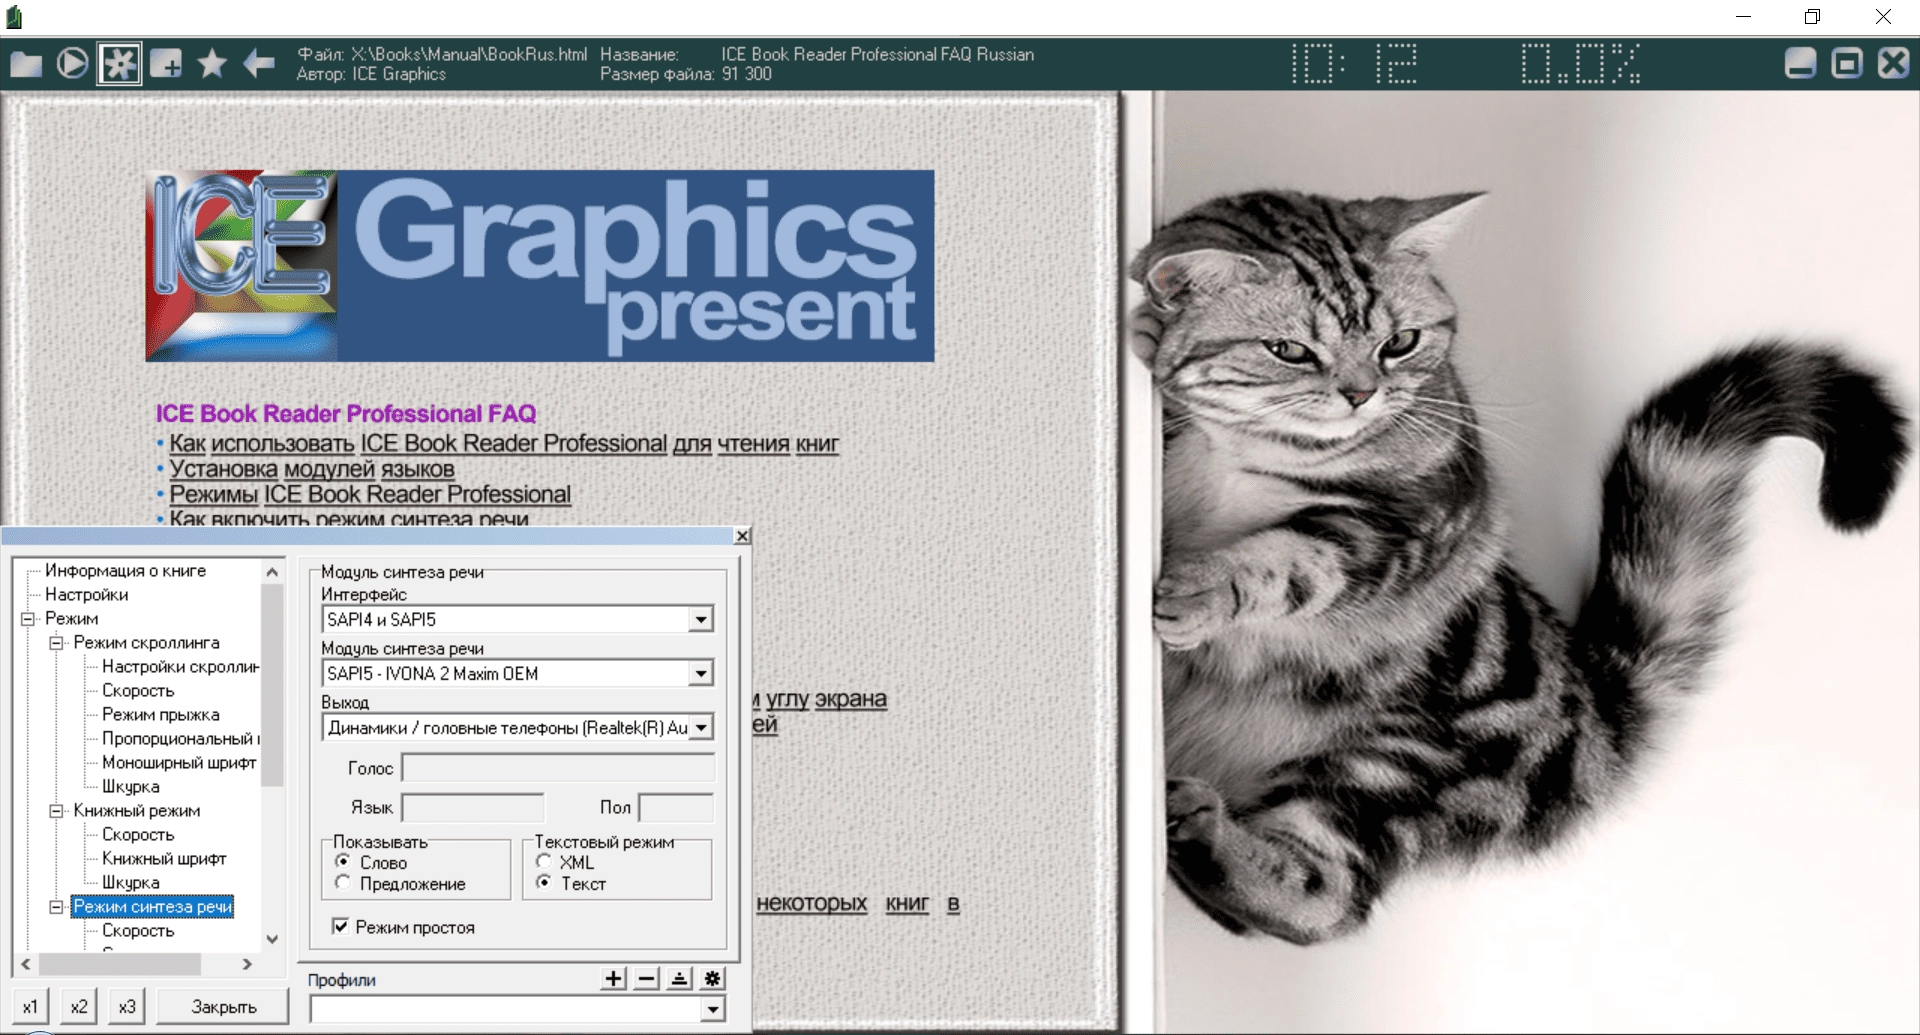
Task: Open link Установка модулей языков
Action: click(311, 469)
